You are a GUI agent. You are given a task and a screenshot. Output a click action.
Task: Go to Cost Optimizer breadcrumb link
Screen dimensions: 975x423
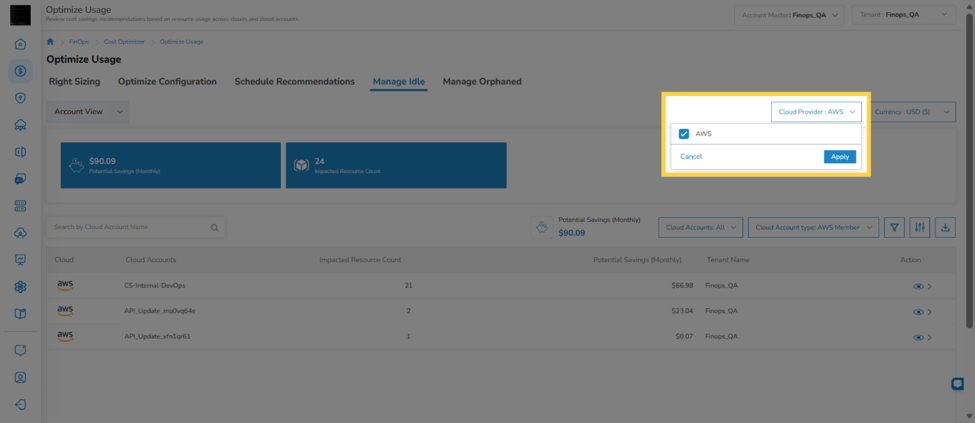pyautogui.click(x=124, y=42)
